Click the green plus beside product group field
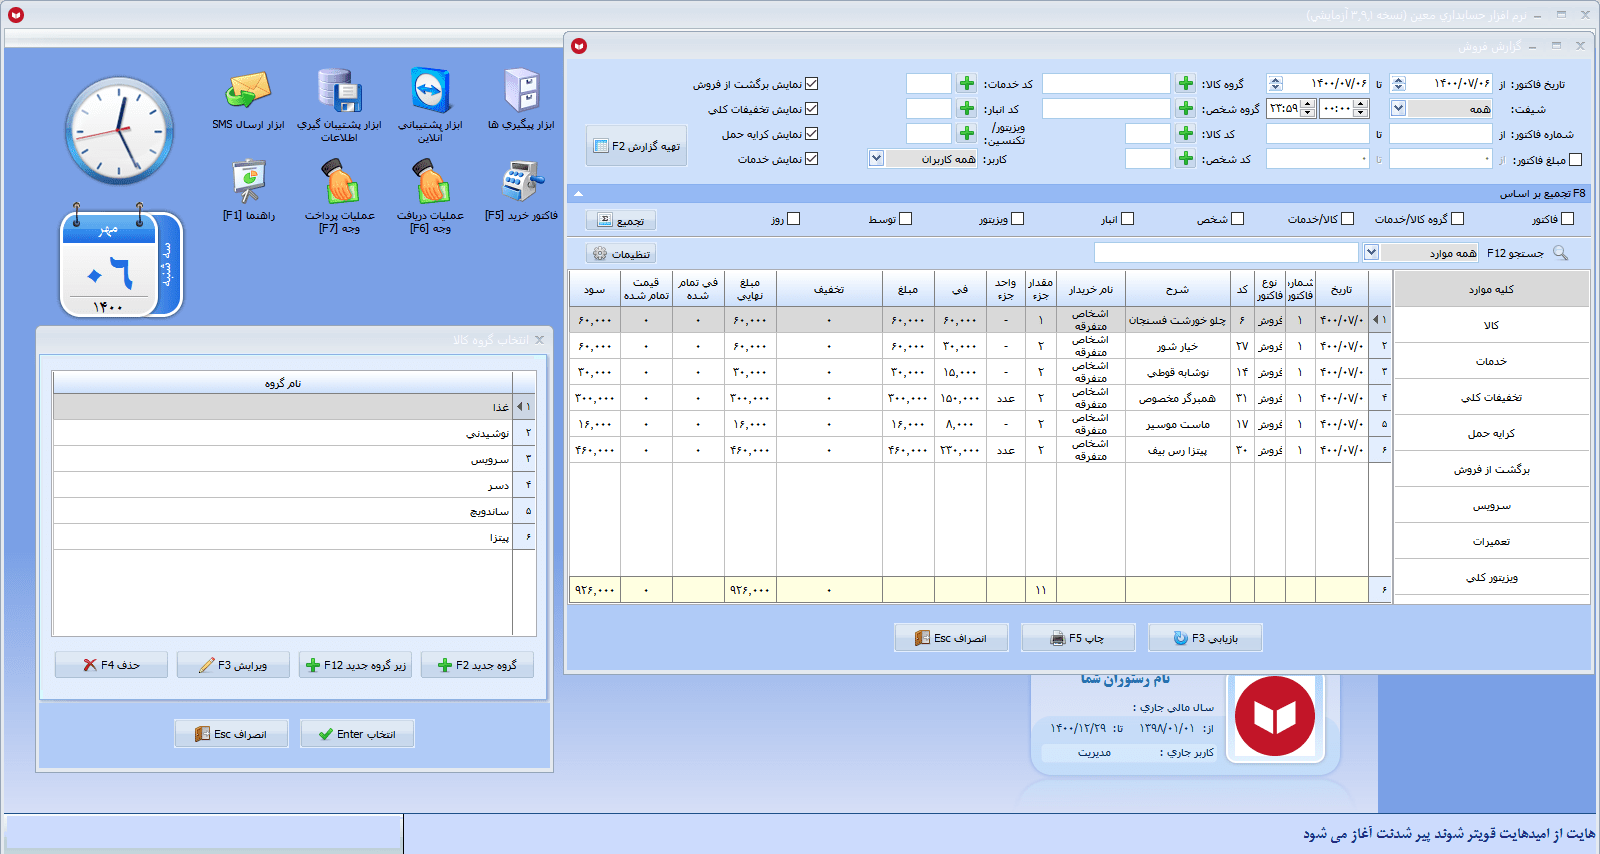1600x854 pixels. (x=1185, y=84)
